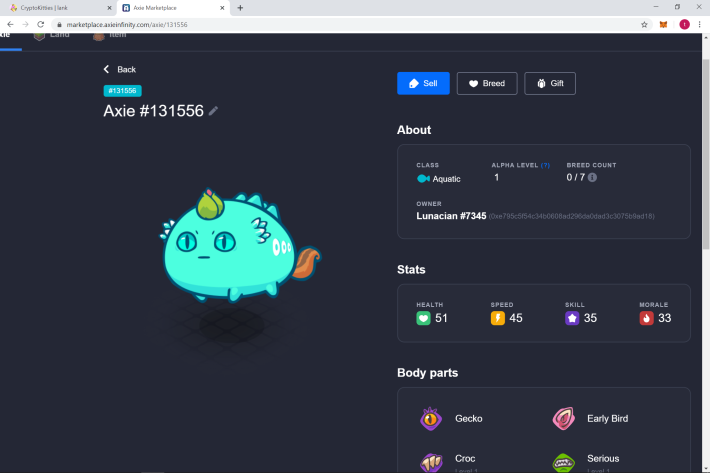Click the Back link above the Axie
710x473 pixels.
click(120, 69)
